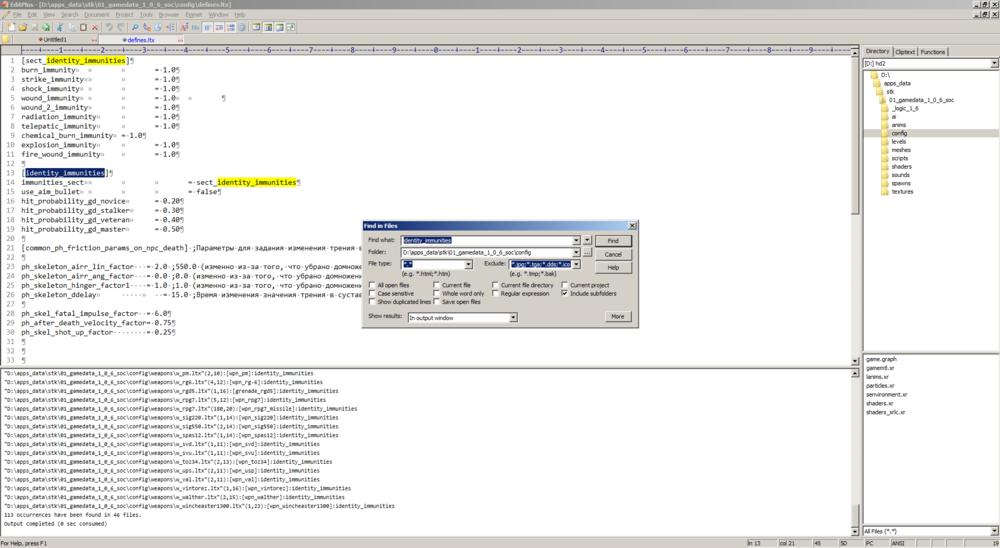This screenshot has width=1000, height=548.
Task: Expand the File type combo box
Action: pyautogui.click(x=468, y=265)
